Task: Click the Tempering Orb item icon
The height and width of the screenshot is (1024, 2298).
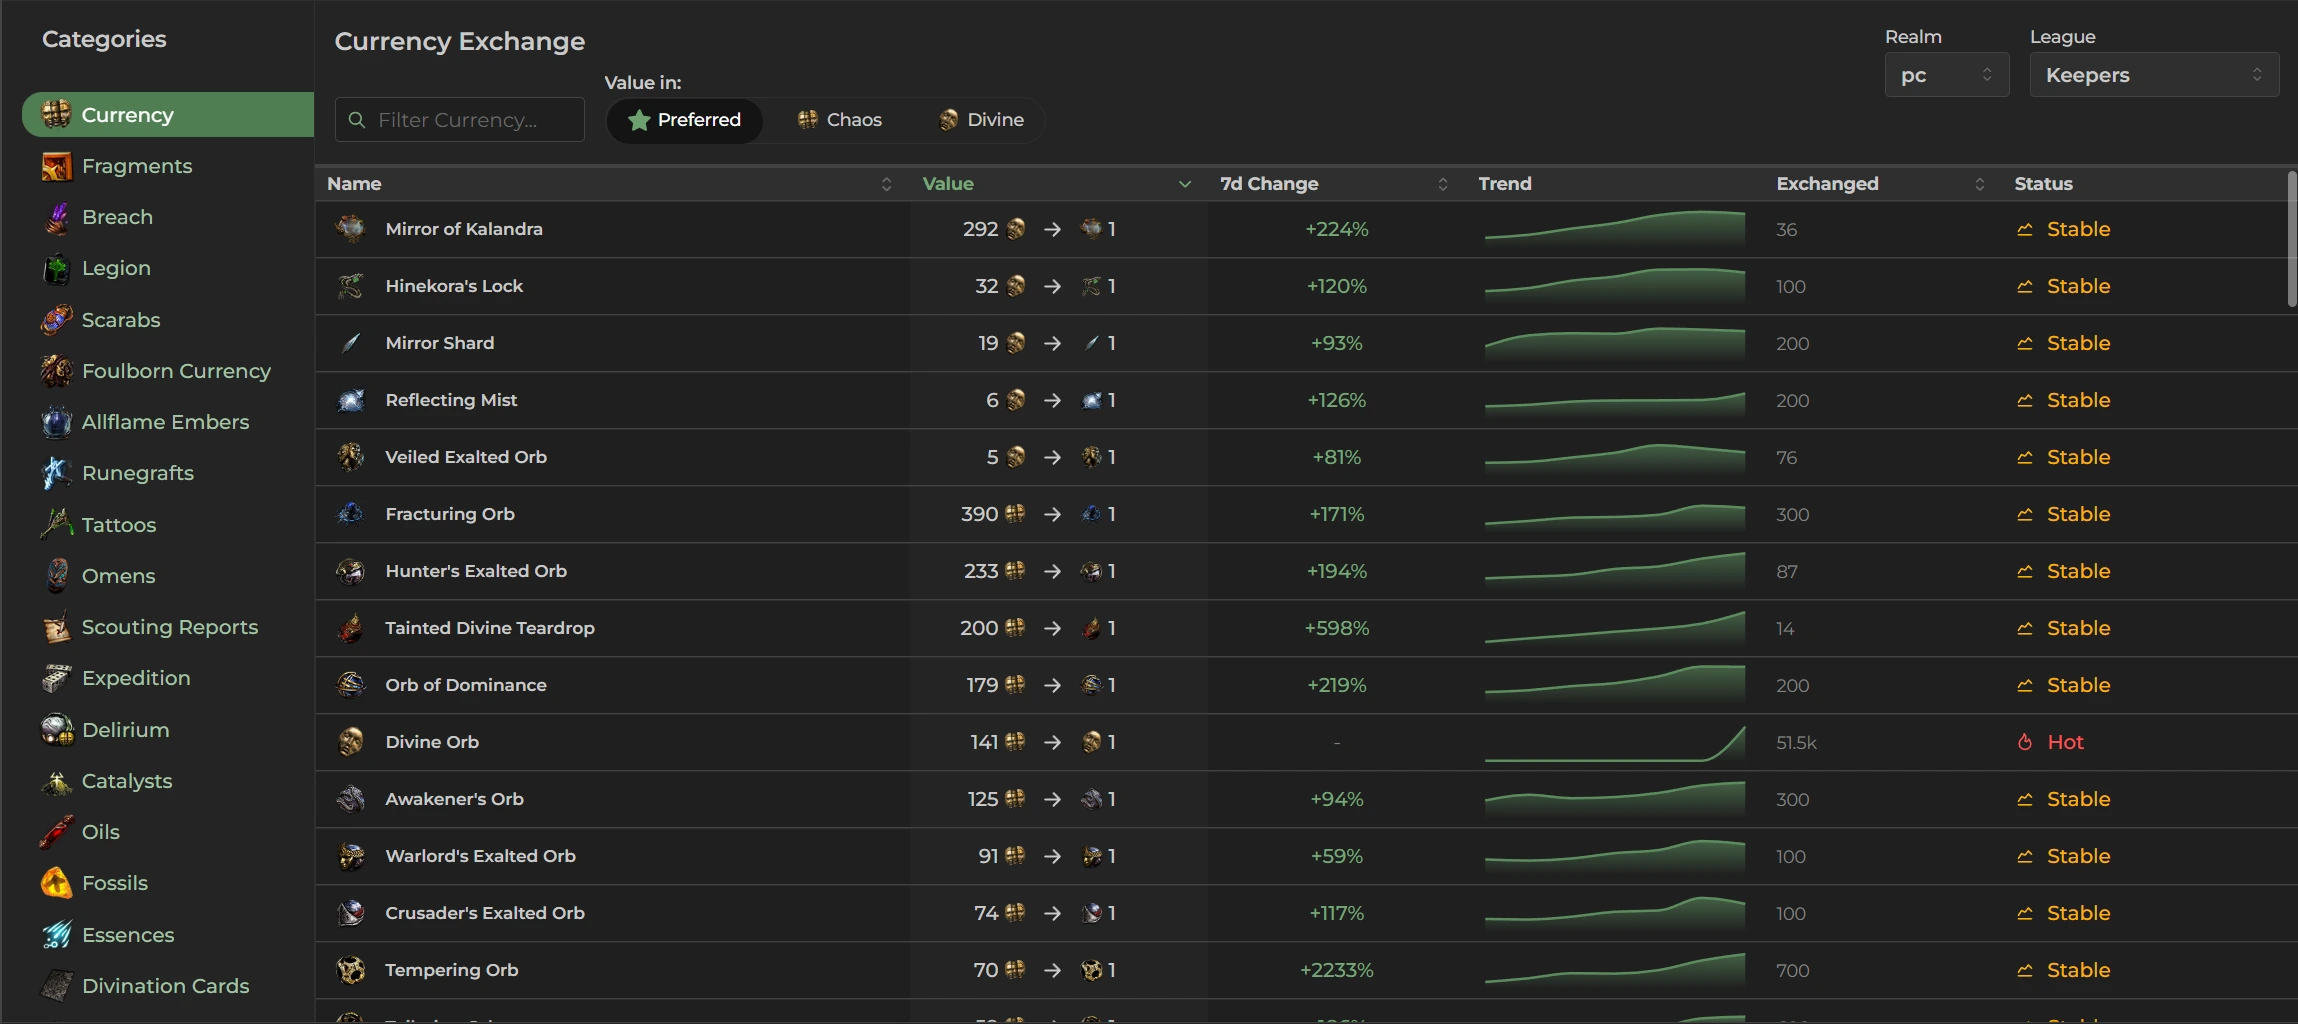Action: [x=350, y=970]
